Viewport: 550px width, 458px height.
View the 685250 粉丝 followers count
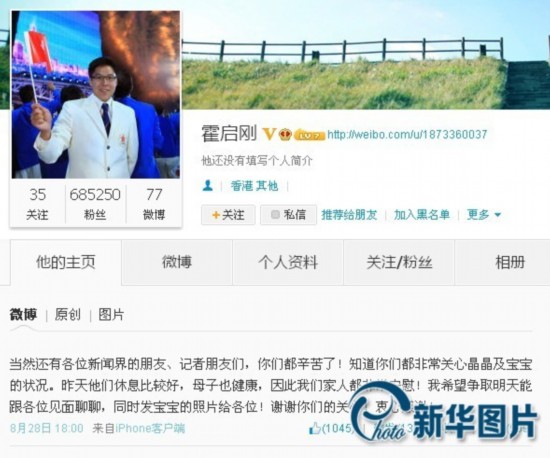click(x=95, y=204)
